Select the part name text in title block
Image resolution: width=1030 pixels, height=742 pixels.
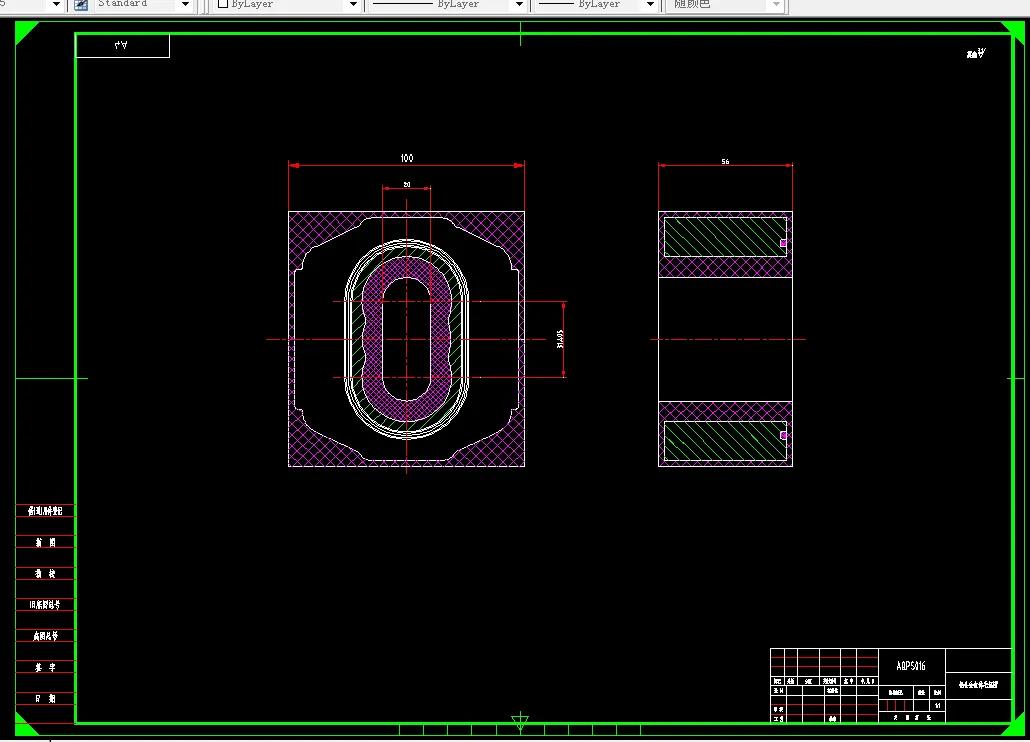pyautogui.click(x=978, y=685)
